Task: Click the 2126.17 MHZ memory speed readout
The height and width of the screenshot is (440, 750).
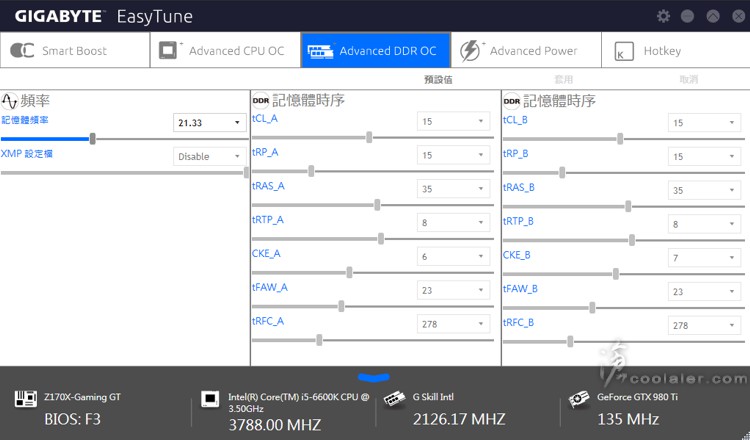Action: (x=459, y=419)
